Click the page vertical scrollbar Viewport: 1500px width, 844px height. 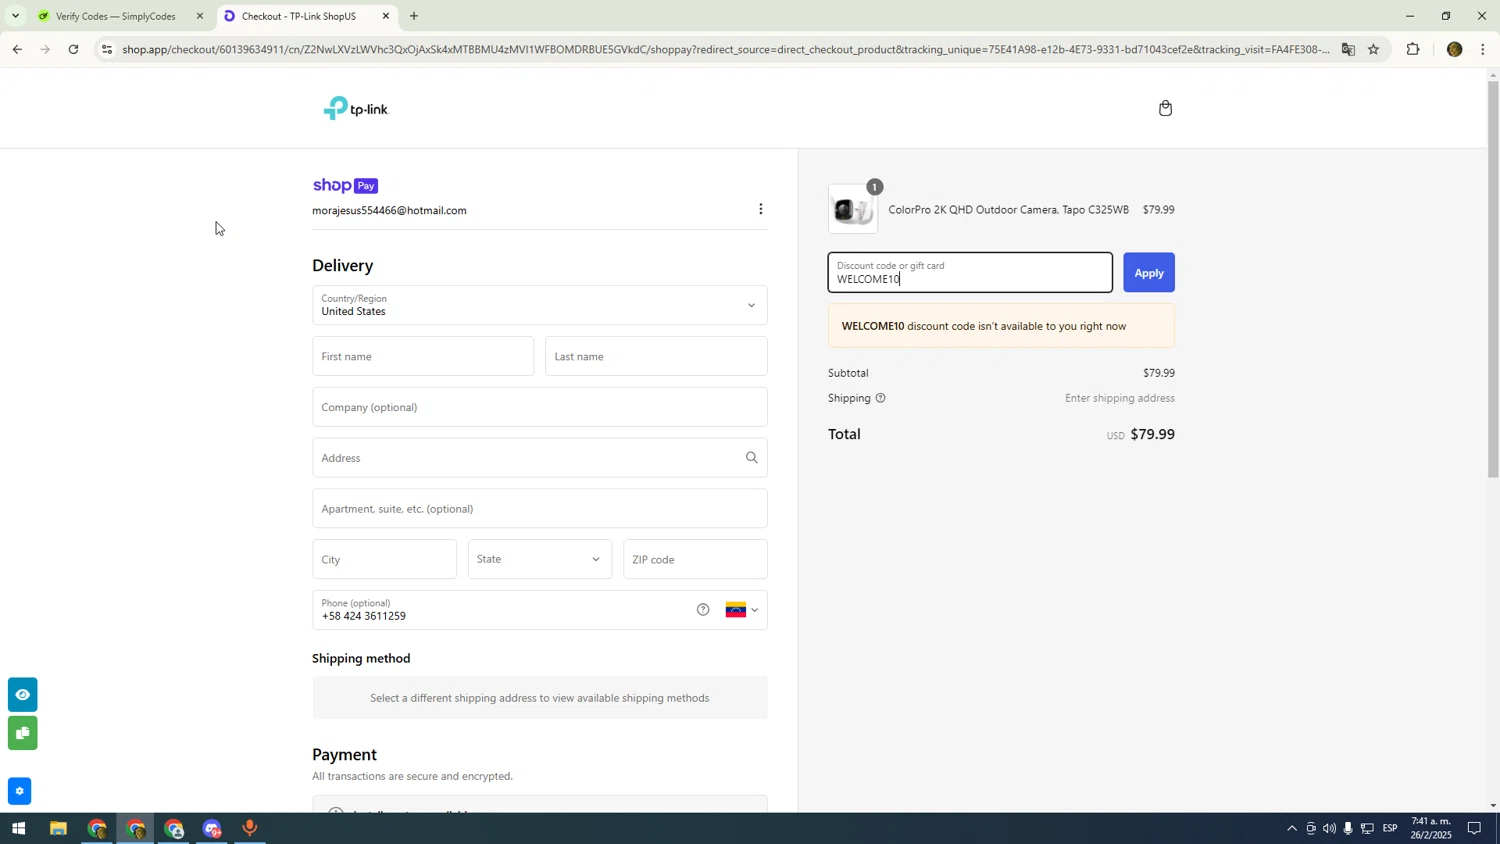coord(1493,280)
